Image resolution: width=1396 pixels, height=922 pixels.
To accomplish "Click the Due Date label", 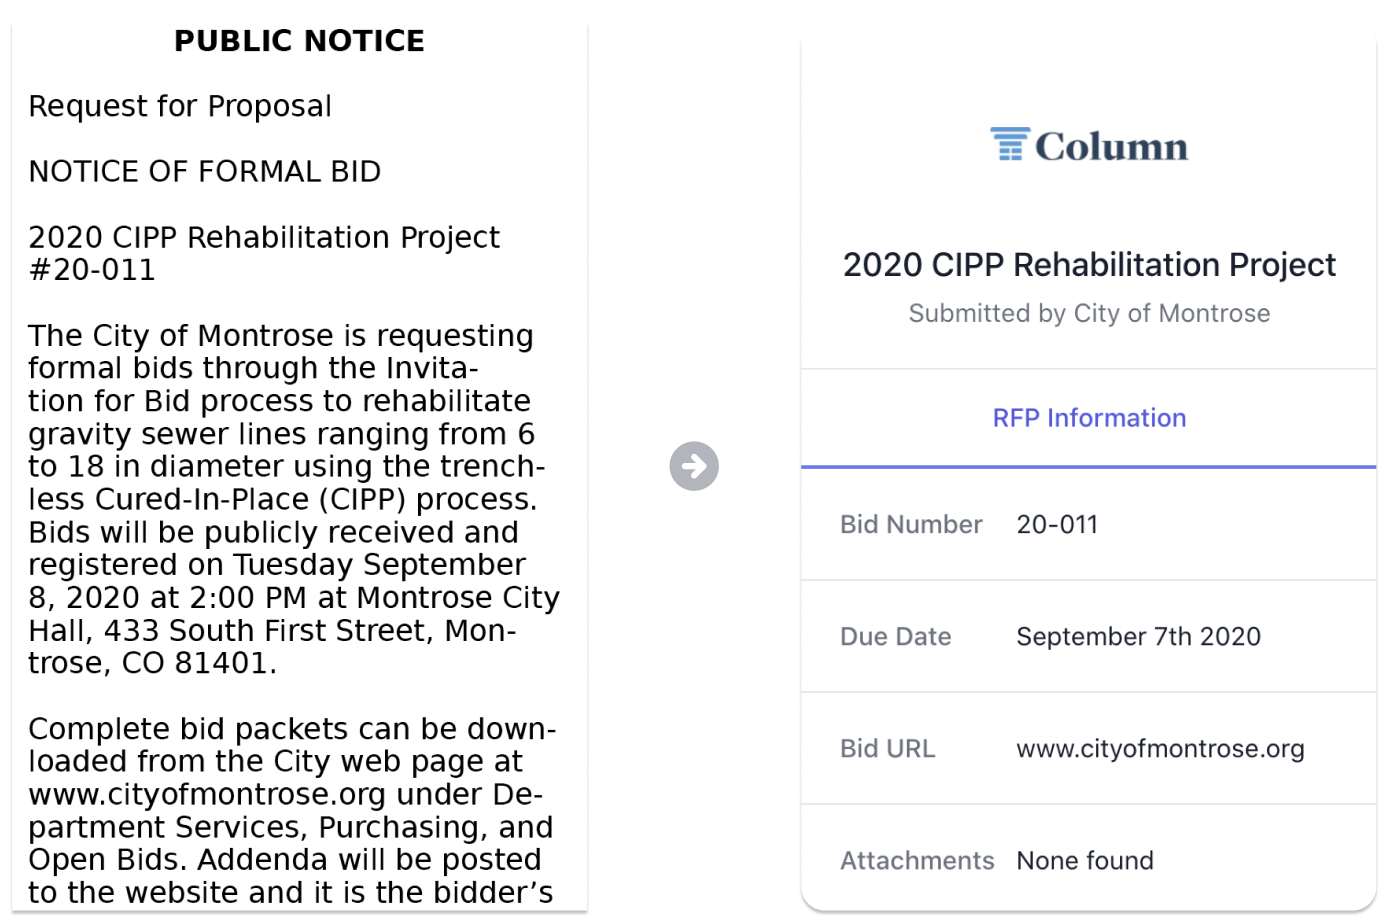I will pyautogui.click(x=895, y=636).
